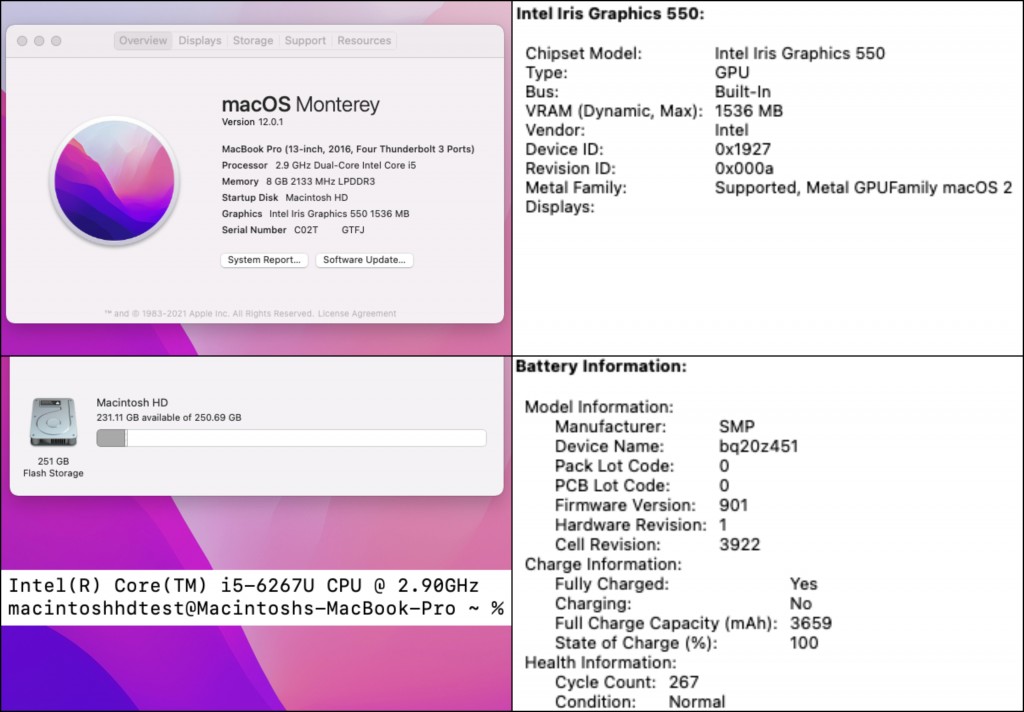Click the Metal Family value "Supported, Metal GPUFamily macOS 2"
The height and width of the screenshot is (712, 1024).
point(863,188)
